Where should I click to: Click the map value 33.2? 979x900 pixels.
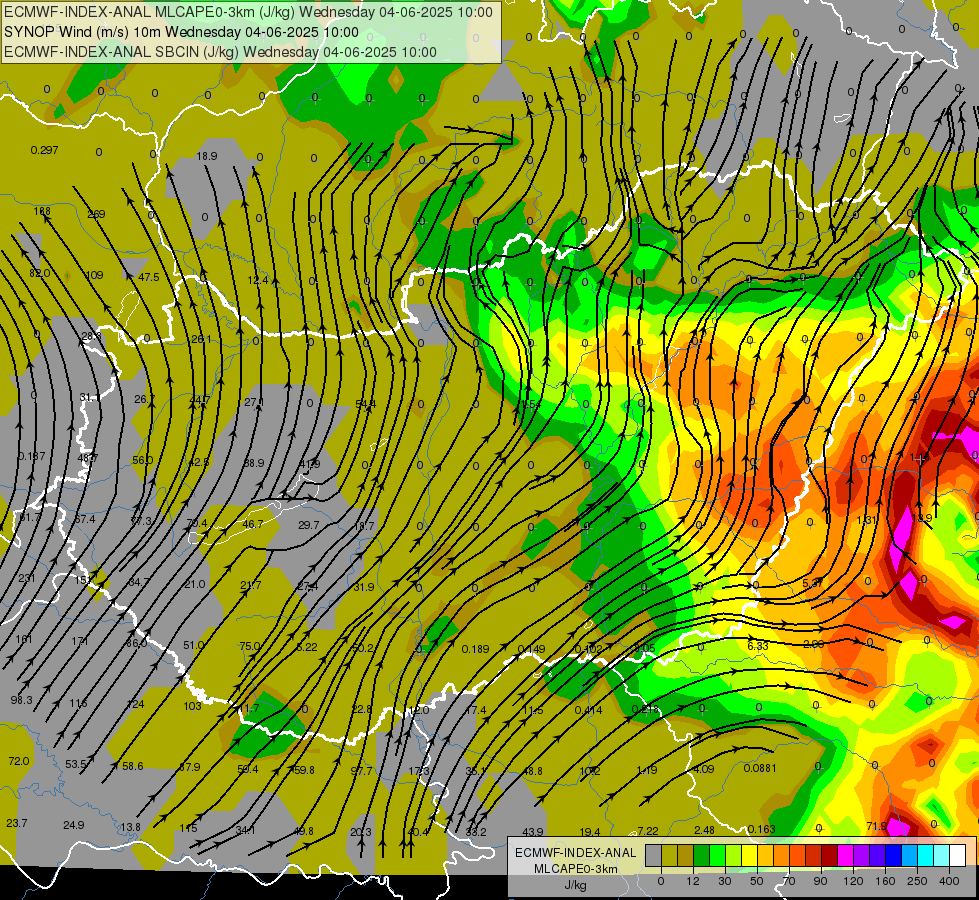click(x=476, y=832)
